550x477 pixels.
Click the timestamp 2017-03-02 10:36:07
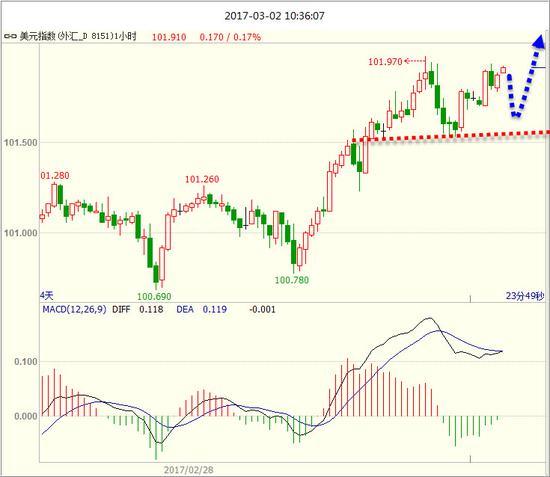(274, 16)
